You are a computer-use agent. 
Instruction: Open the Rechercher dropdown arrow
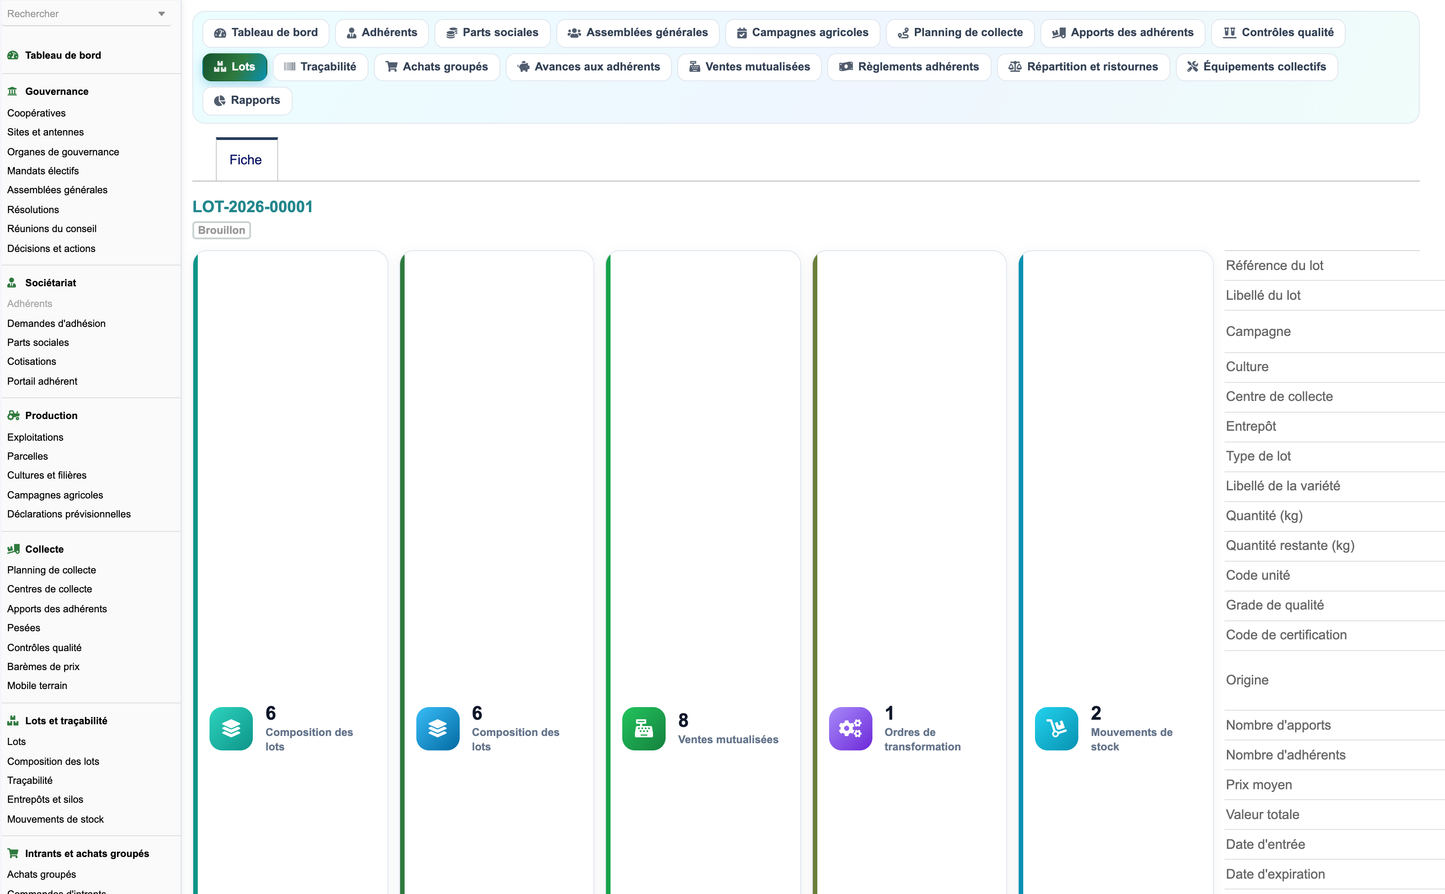(x=162, y=14)
